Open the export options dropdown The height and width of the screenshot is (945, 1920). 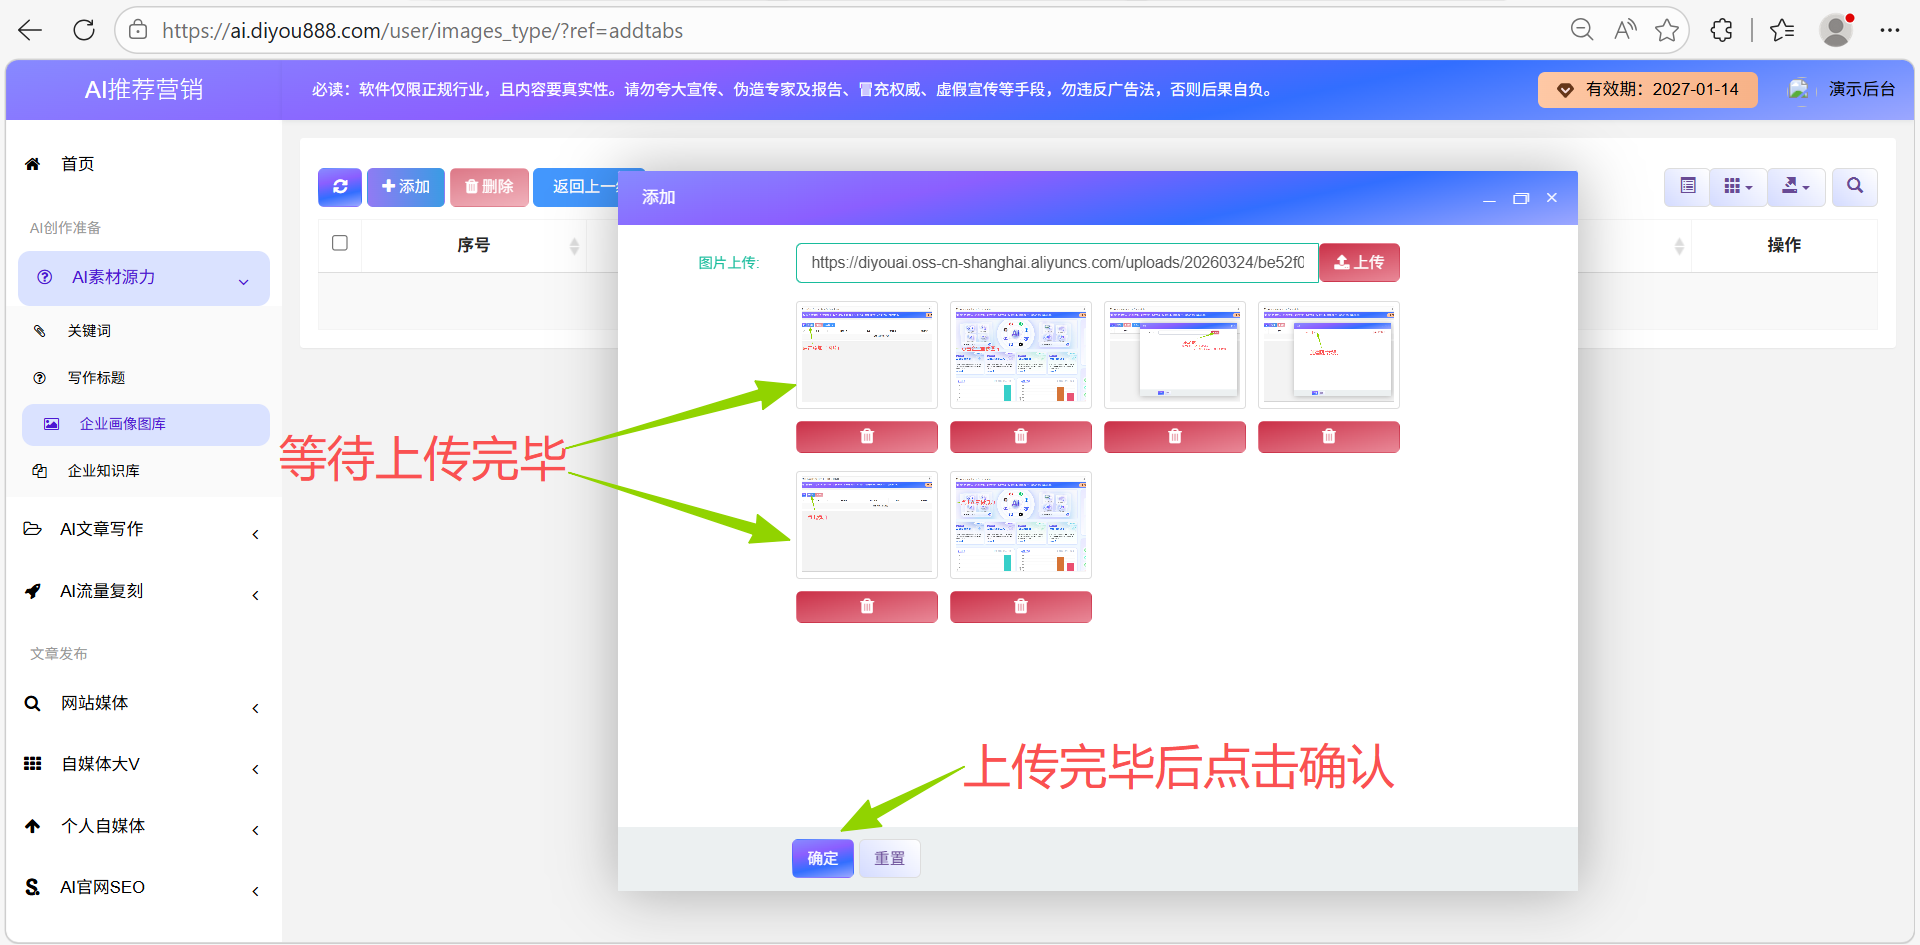[x=1796, y=187]
